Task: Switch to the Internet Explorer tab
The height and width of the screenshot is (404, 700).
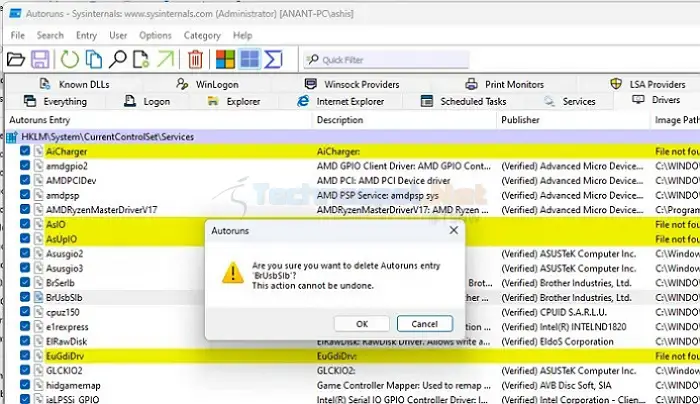Action: coord(341,101)
